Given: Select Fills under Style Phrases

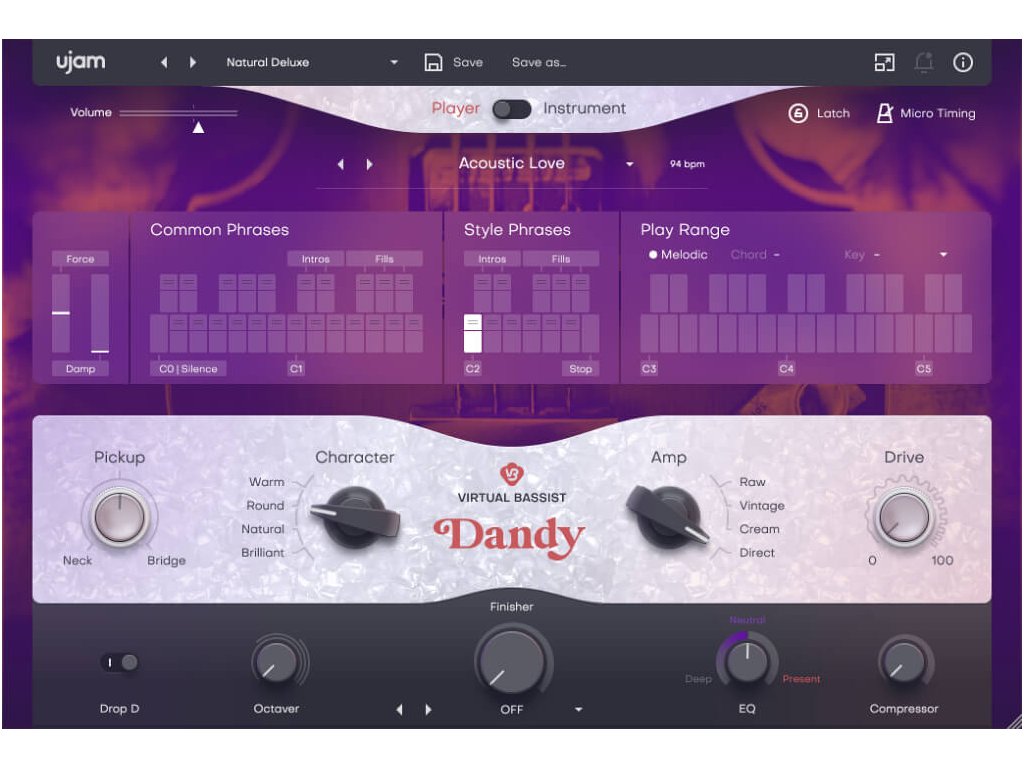Looking at the screenshot, I should pos(560,259).
